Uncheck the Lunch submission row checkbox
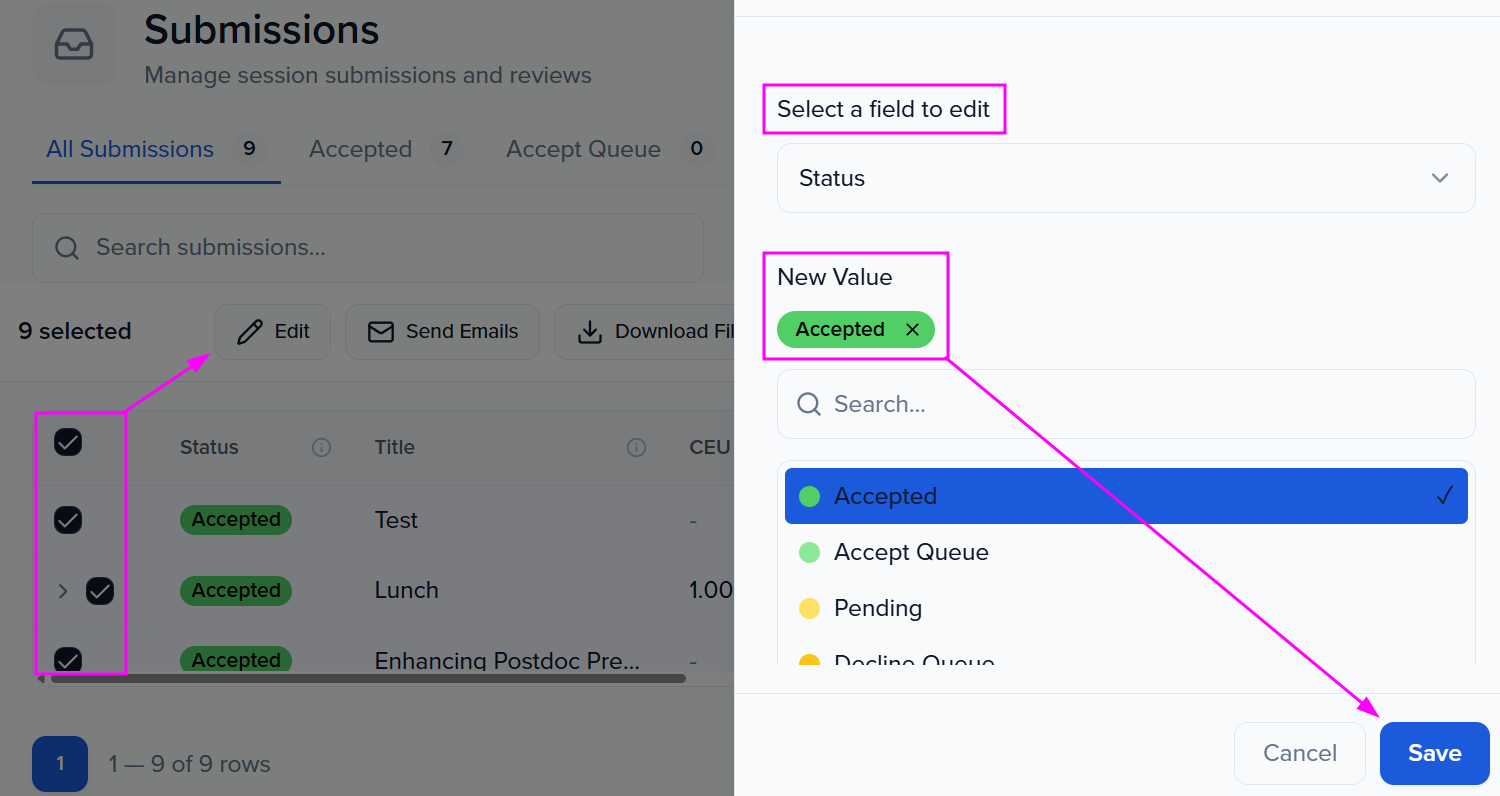This screenshot has width=1500, height=796. point(100,591)
